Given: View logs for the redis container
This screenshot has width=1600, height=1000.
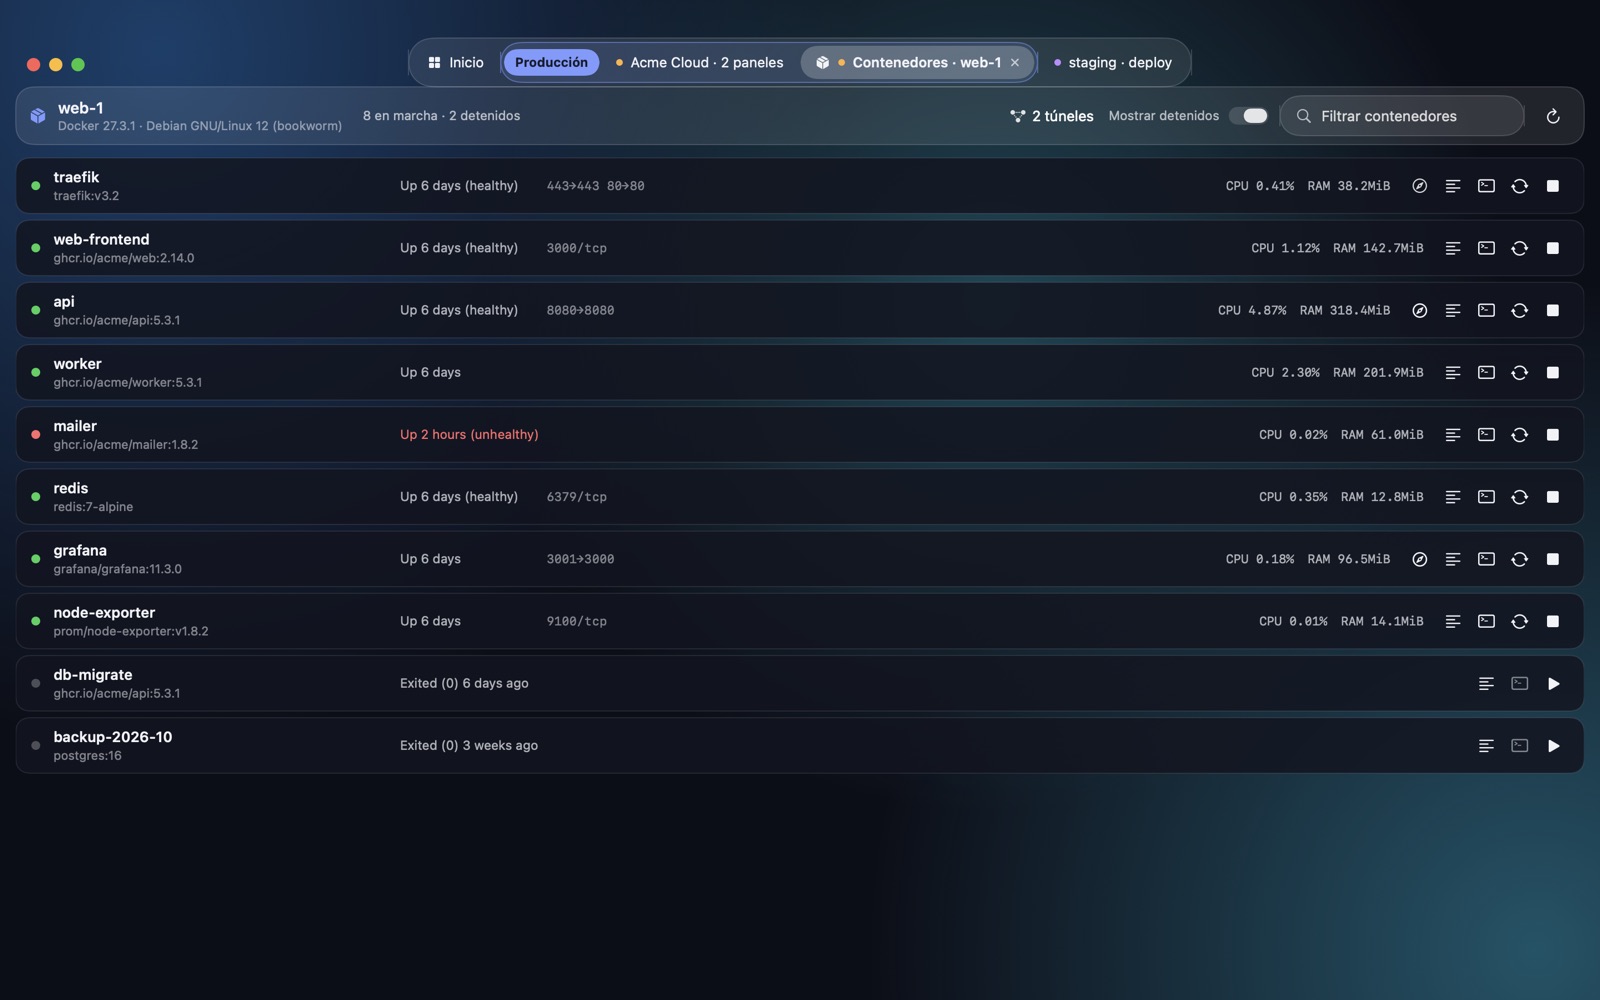Looking at the screenshot, I should (x=1453, y=497).
